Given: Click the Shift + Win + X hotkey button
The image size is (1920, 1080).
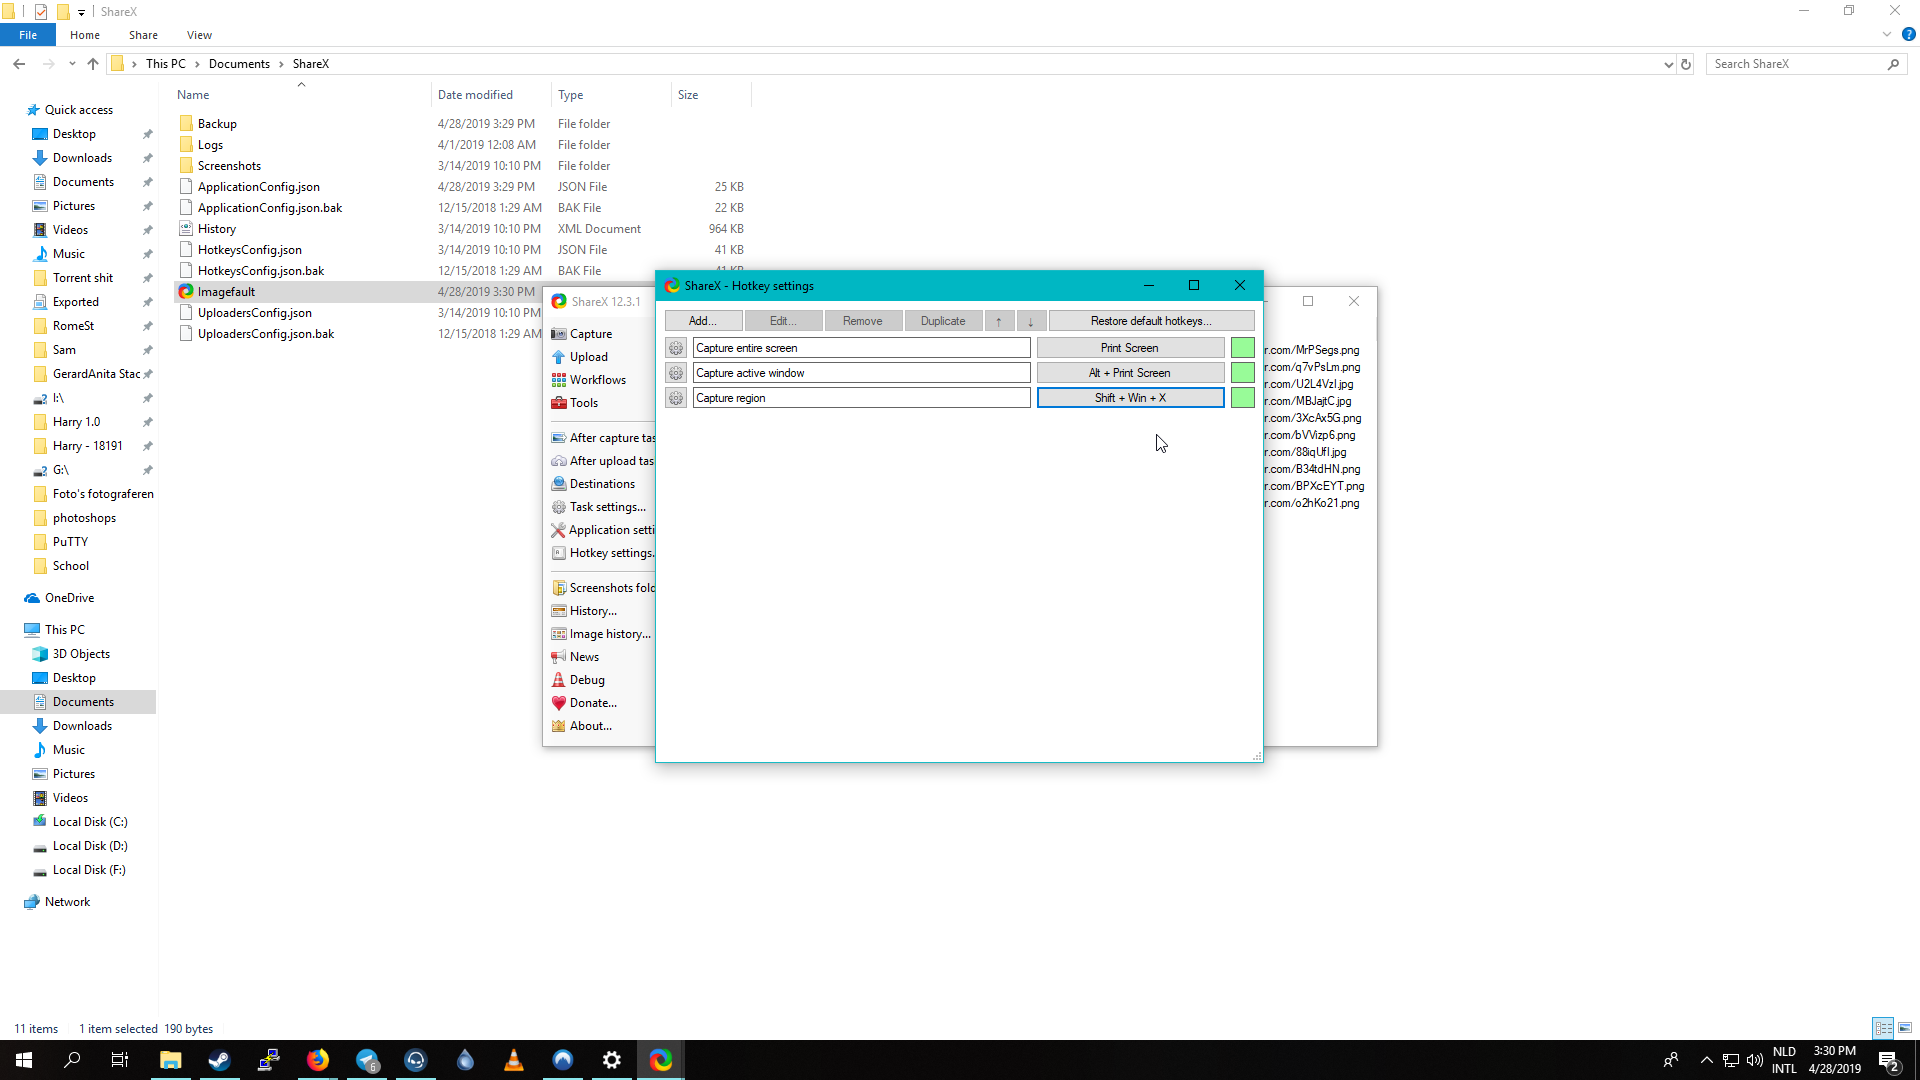Looking at the screenshot, I should coord(1130,398).
